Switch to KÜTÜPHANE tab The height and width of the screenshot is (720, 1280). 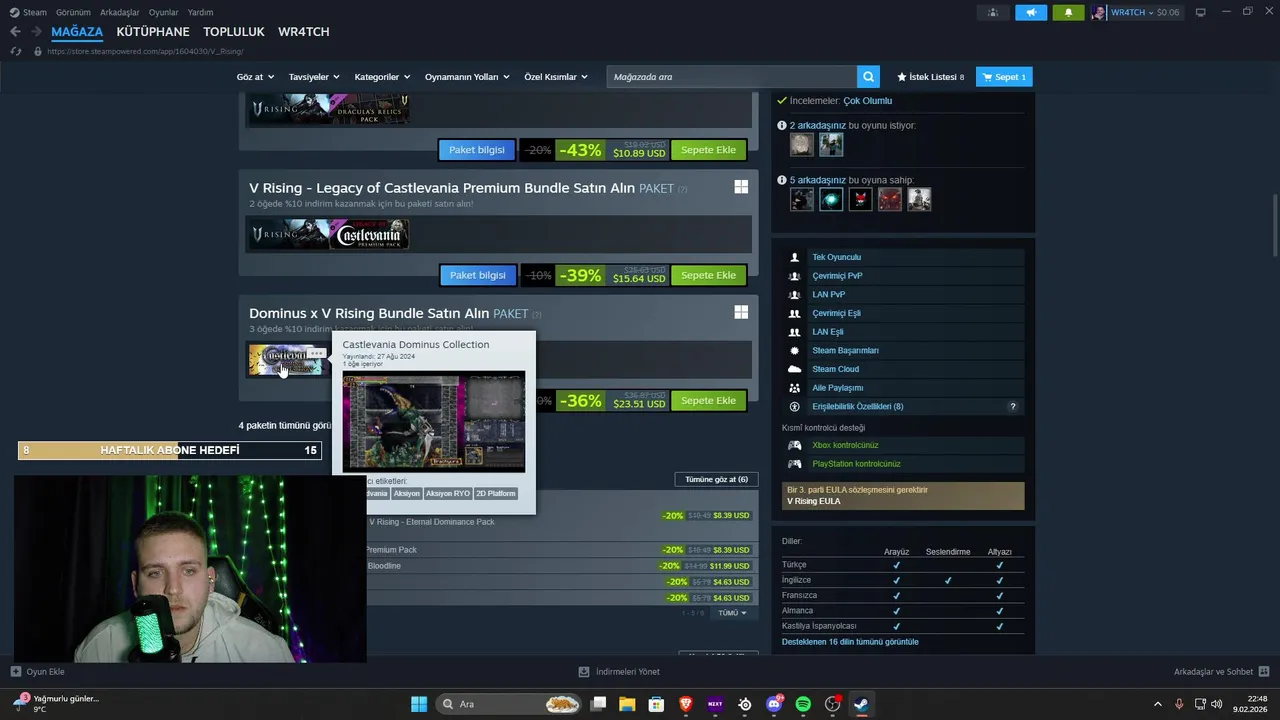tap(153, 32)
